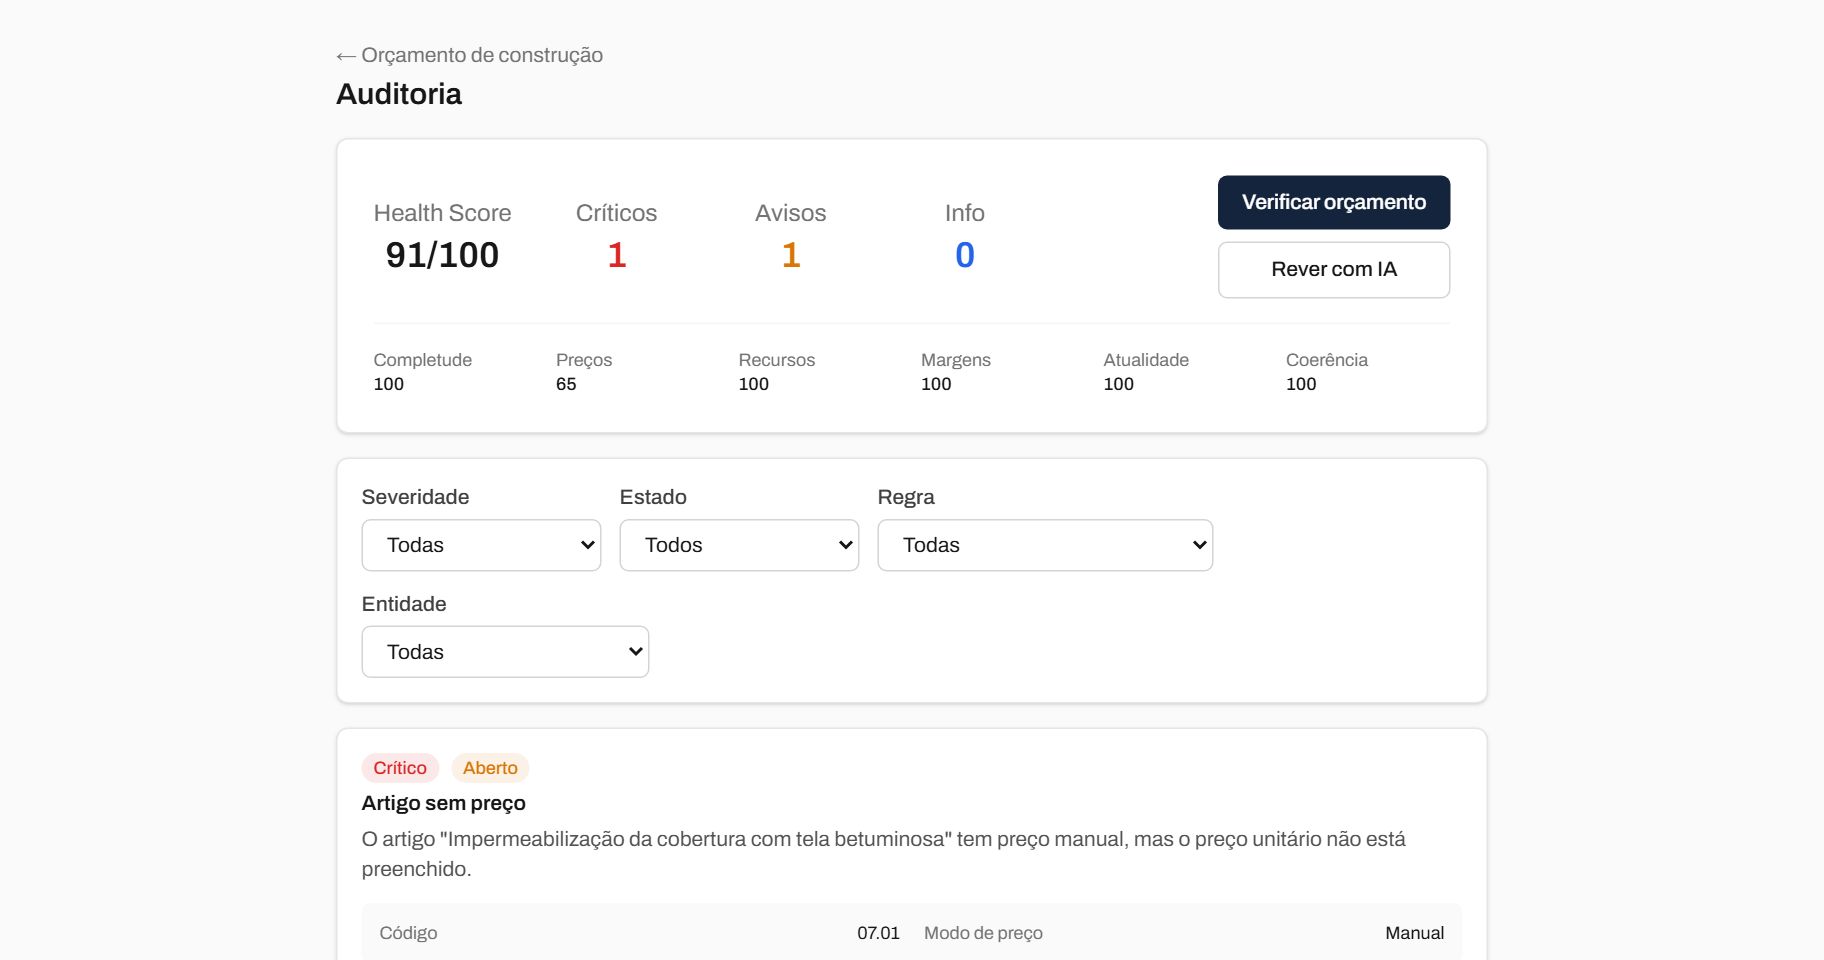Click the Código value 07.01
Image resolution: width=1824 pixels, height=960 pixels.
(x=878, y=933)
